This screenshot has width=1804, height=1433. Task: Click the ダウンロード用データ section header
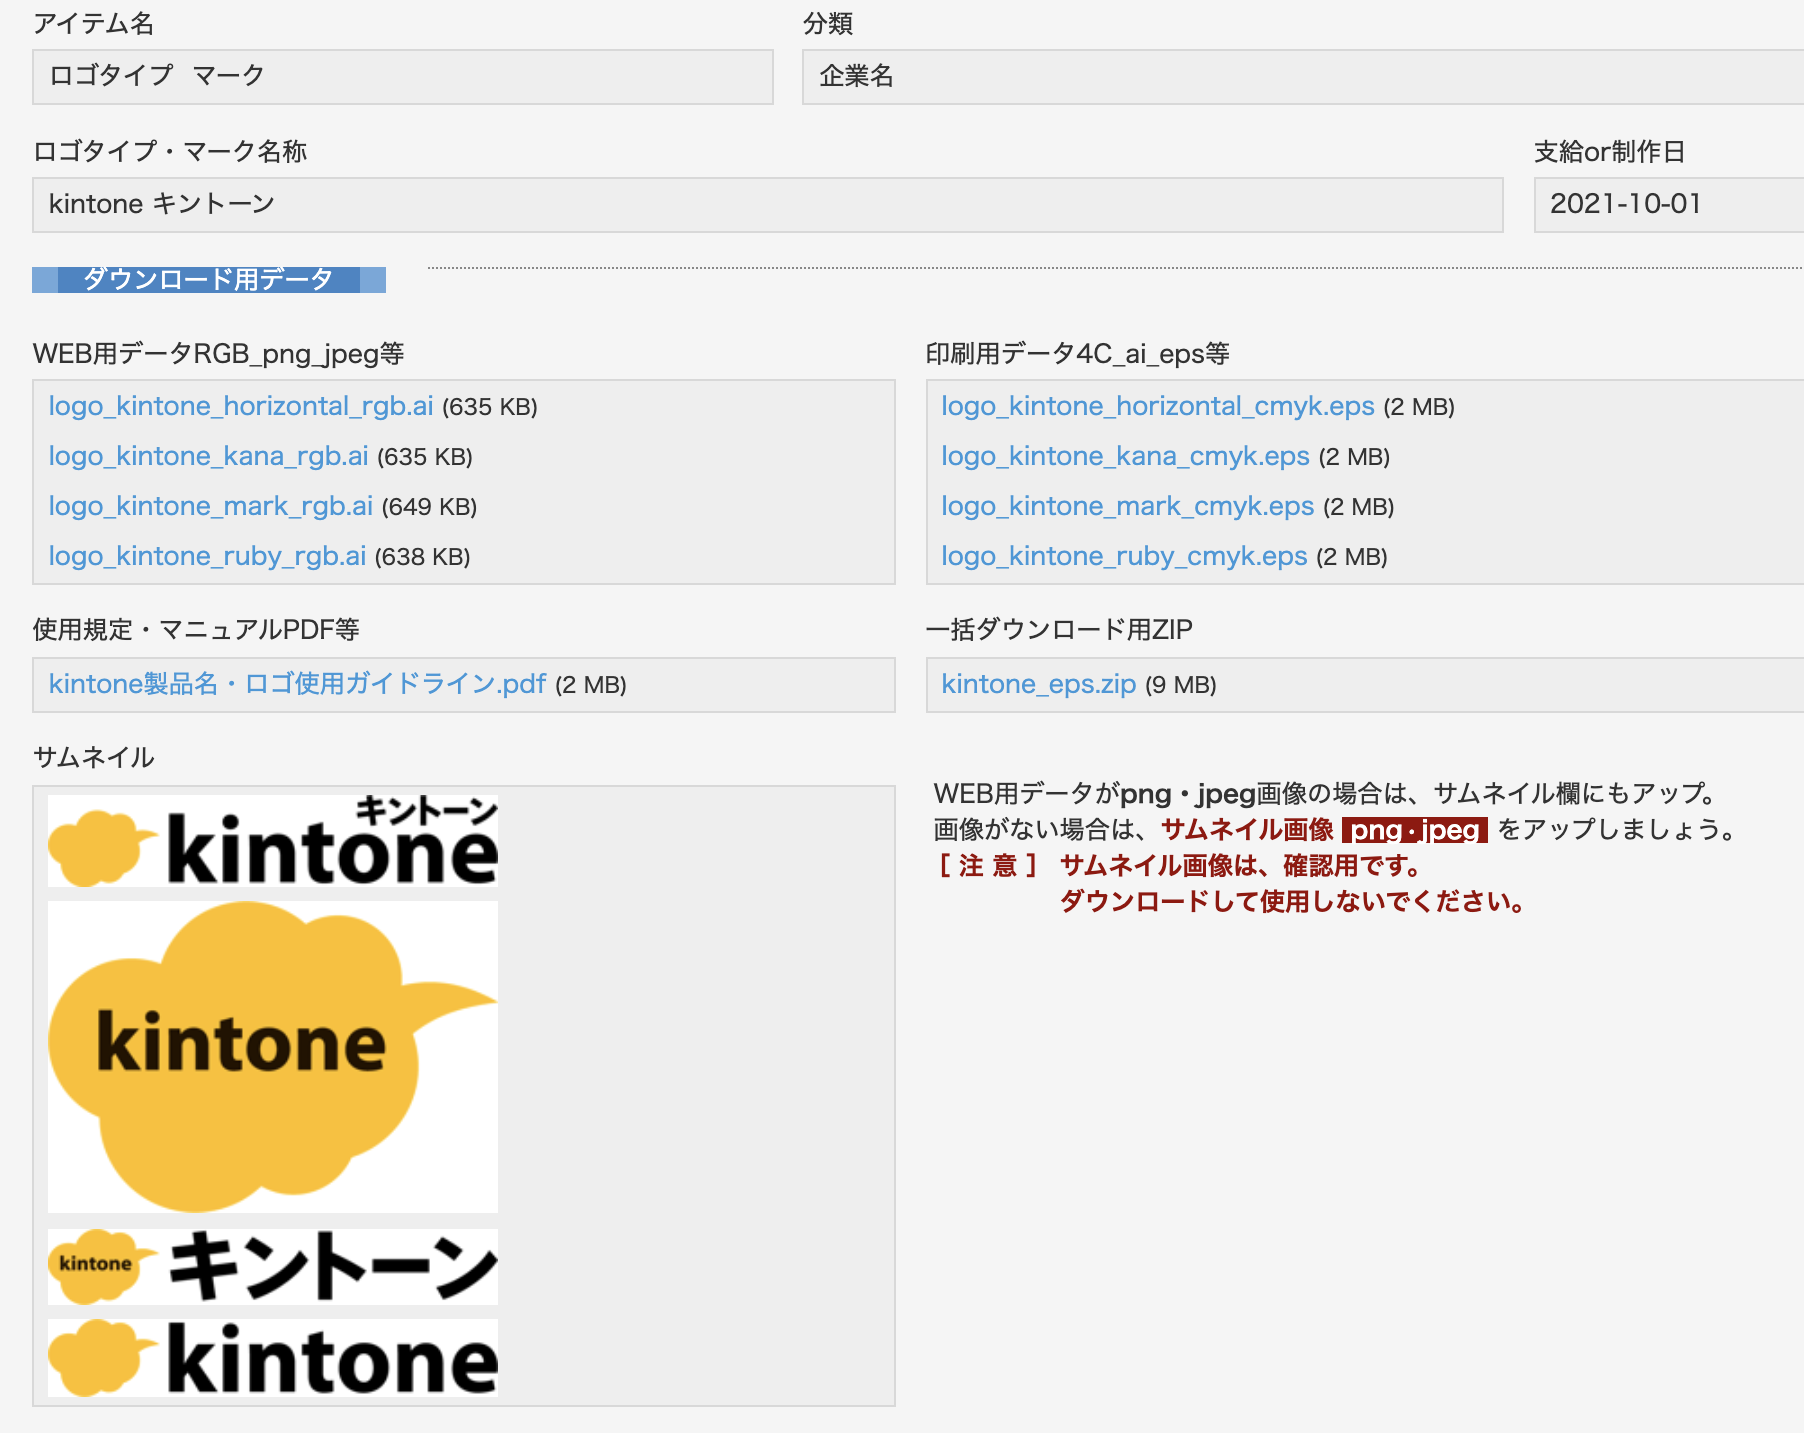pyautogui.click(x=209, y=279)
